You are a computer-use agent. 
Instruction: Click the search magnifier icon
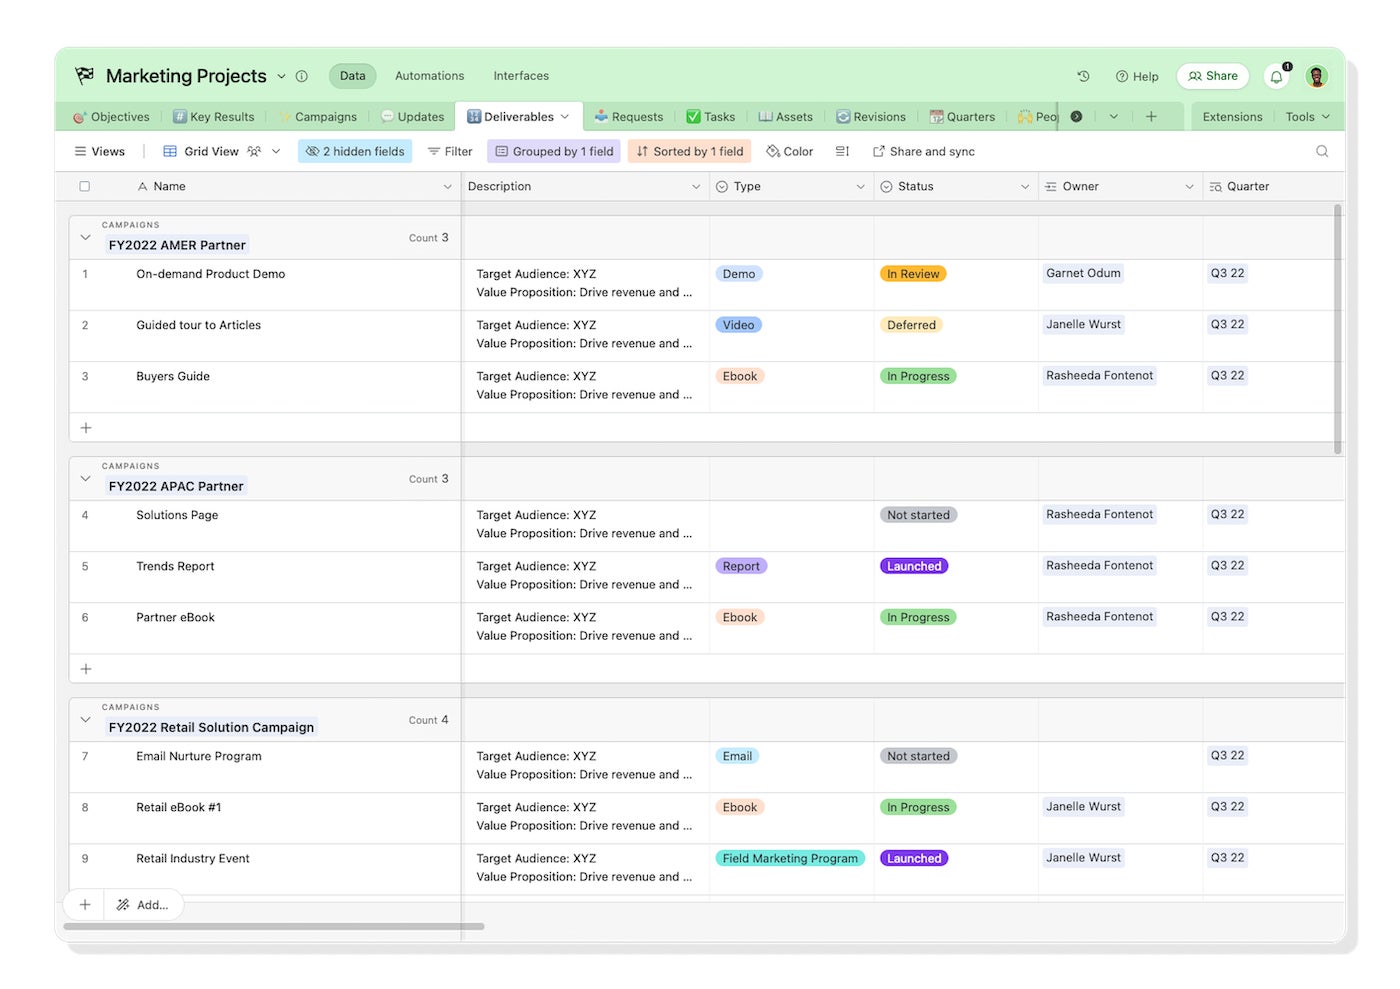[x=1322, y=151]
